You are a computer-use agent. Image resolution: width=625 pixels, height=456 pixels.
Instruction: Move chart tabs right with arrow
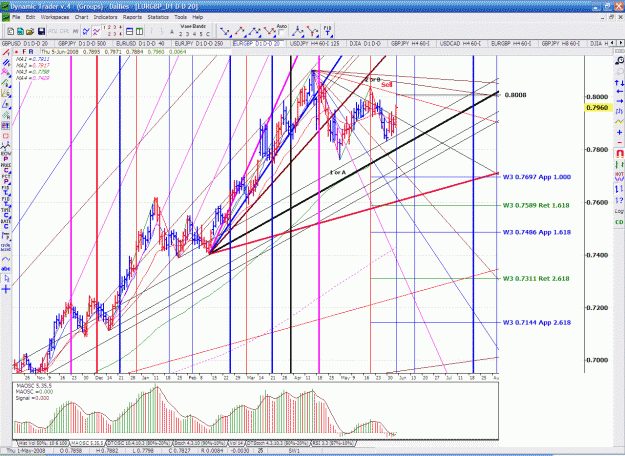[x=621, y=43]
